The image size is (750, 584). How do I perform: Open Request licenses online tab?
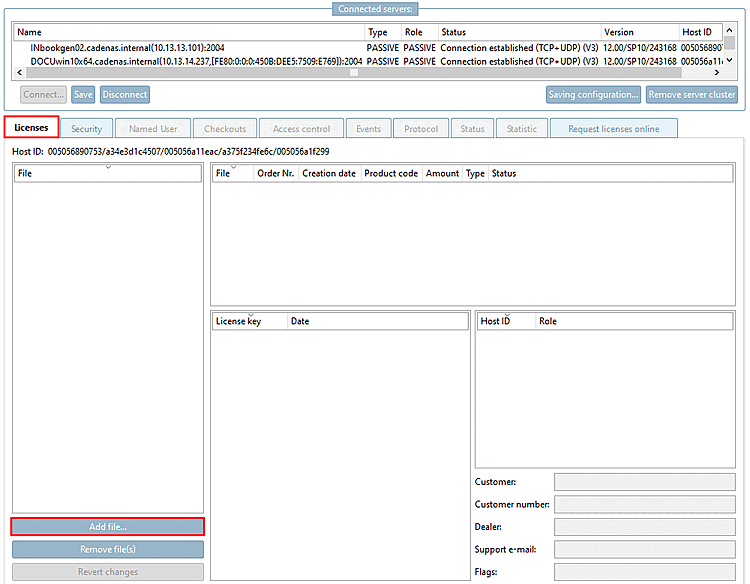614,129
